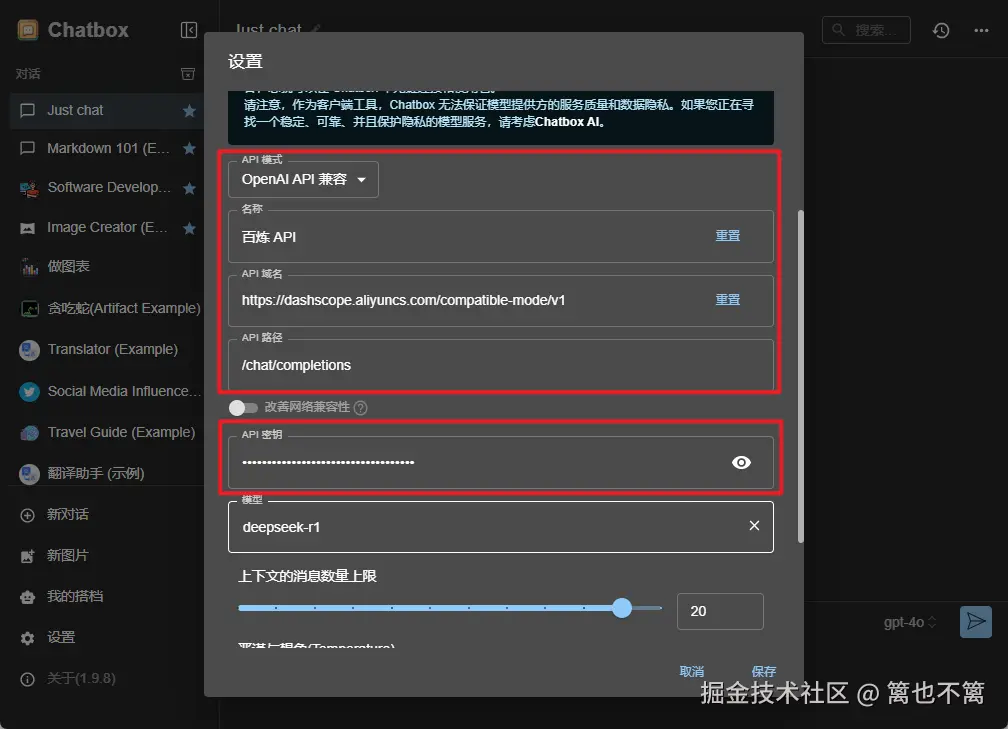Viewport: 1008px width, 729px height.
Task: Click the help icon beside 改善网络兼容性
Action: coord(361,408)
